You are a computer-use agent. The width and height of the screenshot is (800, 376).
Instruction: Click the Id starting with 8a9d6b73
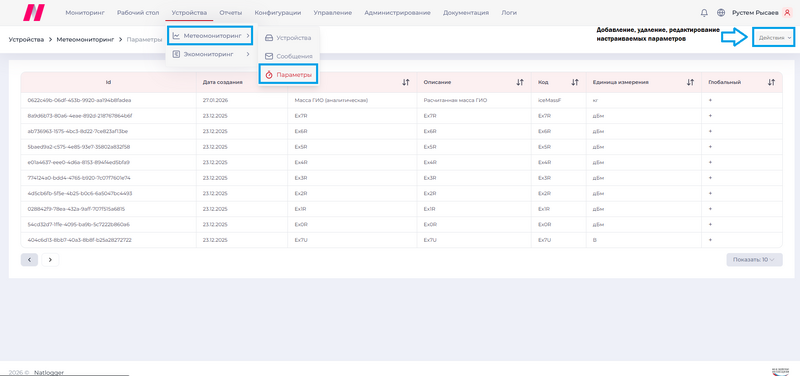coord(80,116)
